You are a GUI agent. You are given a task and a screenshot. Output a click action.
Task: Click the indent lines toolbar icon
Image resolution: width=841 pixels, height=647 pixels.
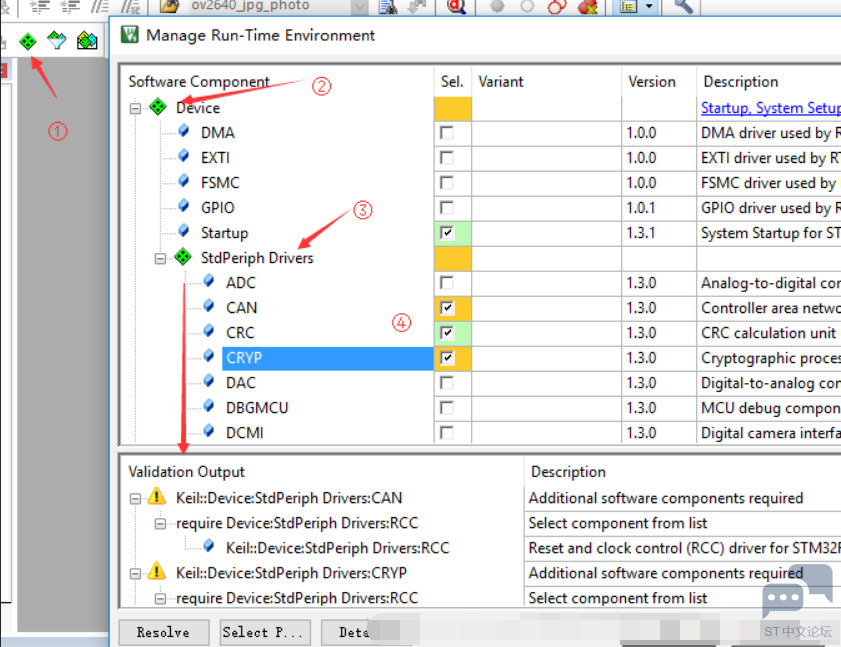tap(40, 6)
